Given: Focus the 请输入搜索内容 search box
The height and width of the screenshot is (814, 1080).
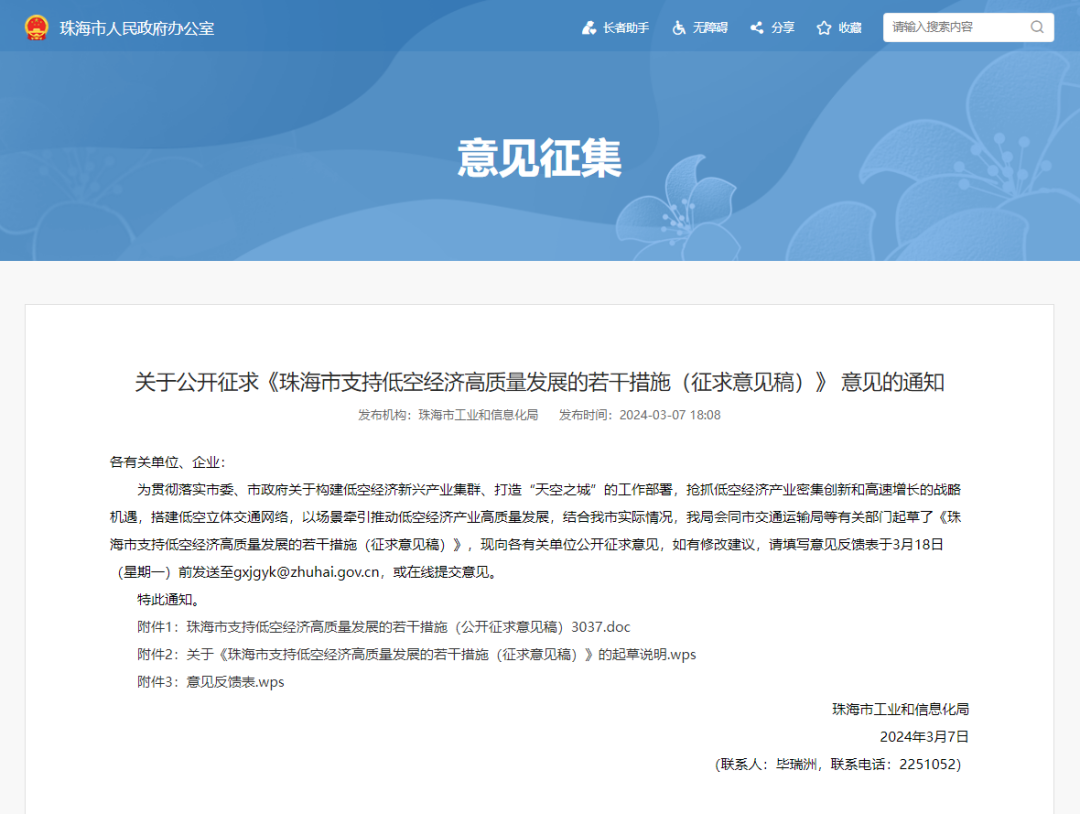Looking at the screenshot, I should pos(955,27).
